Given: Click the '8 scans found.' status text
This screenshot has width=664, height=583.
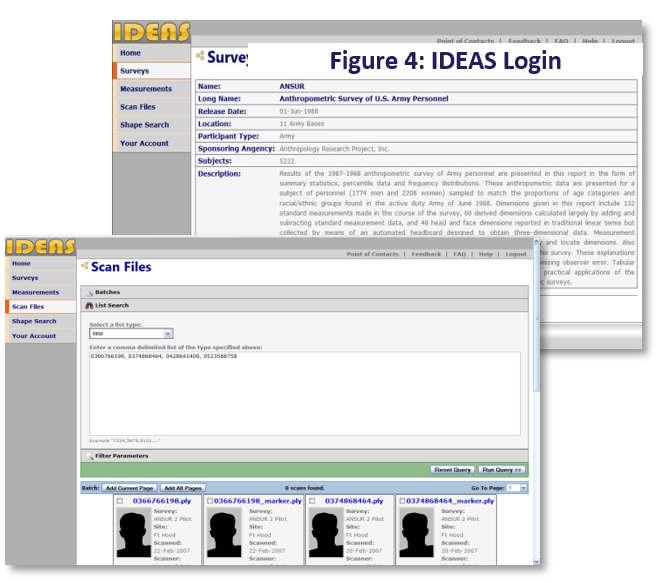Looking at the screenshot, I should click(x=304, y=488).
